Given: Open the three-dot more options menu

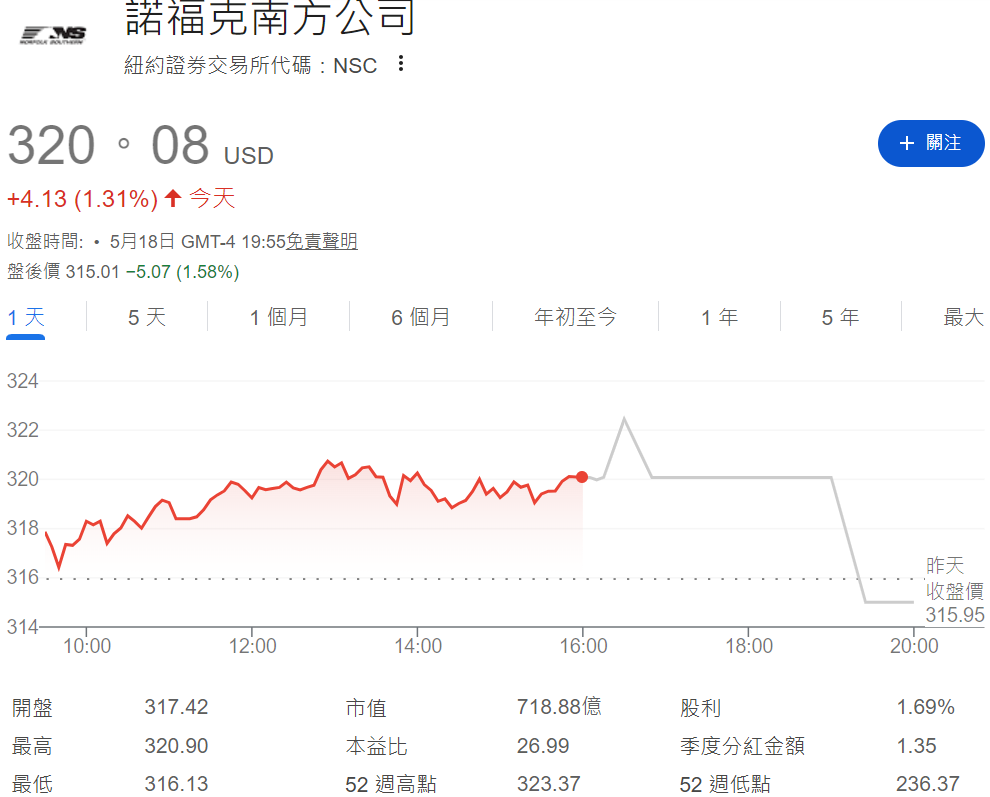Looking at the screenshot, I should click(x=401, y=63).
